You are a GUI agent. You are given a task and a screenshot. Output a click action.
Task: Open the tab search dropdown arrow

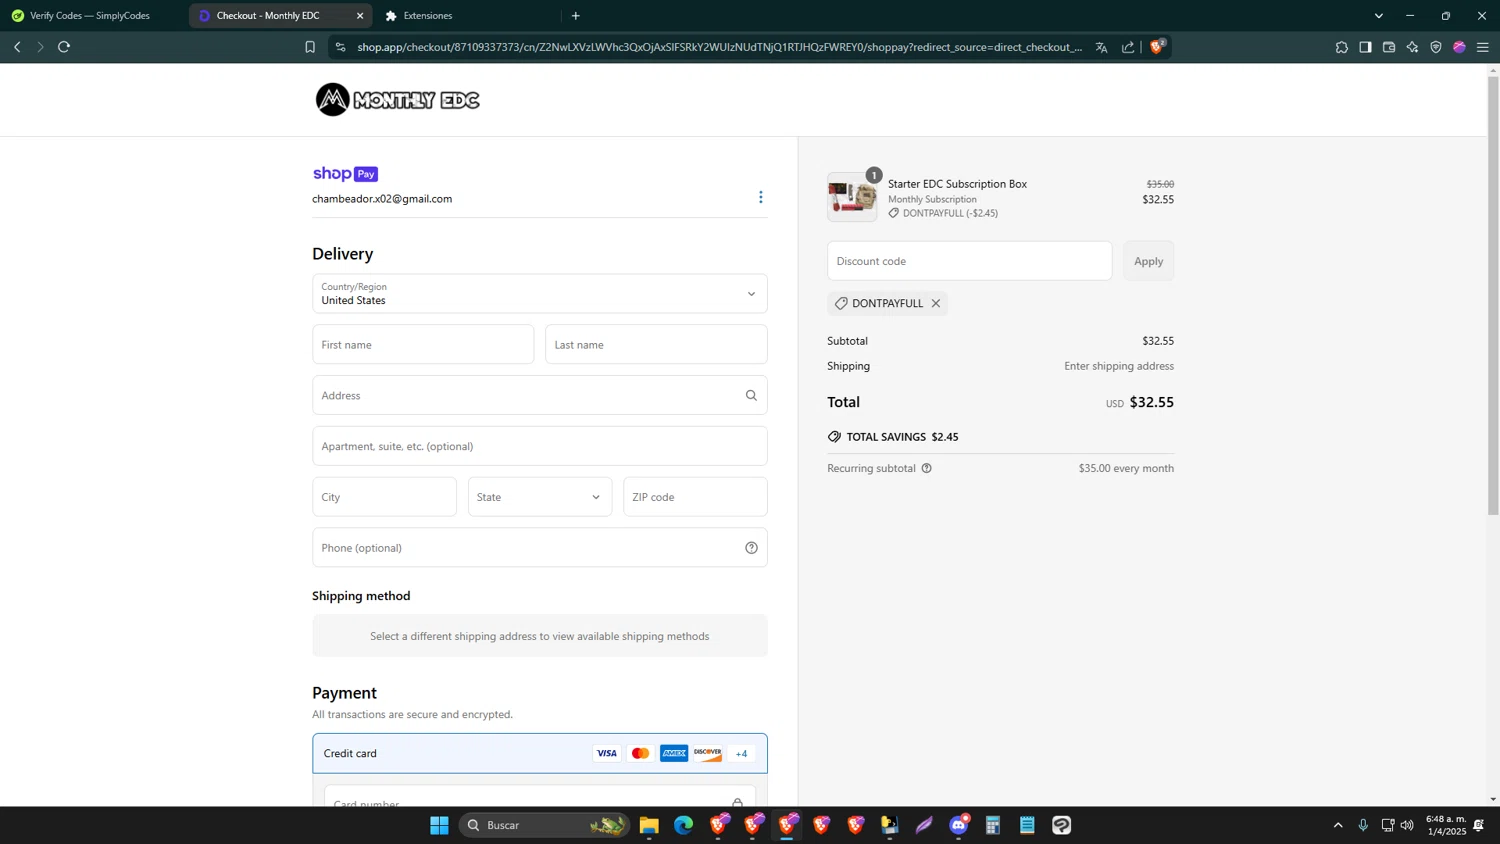point(1379,16)
